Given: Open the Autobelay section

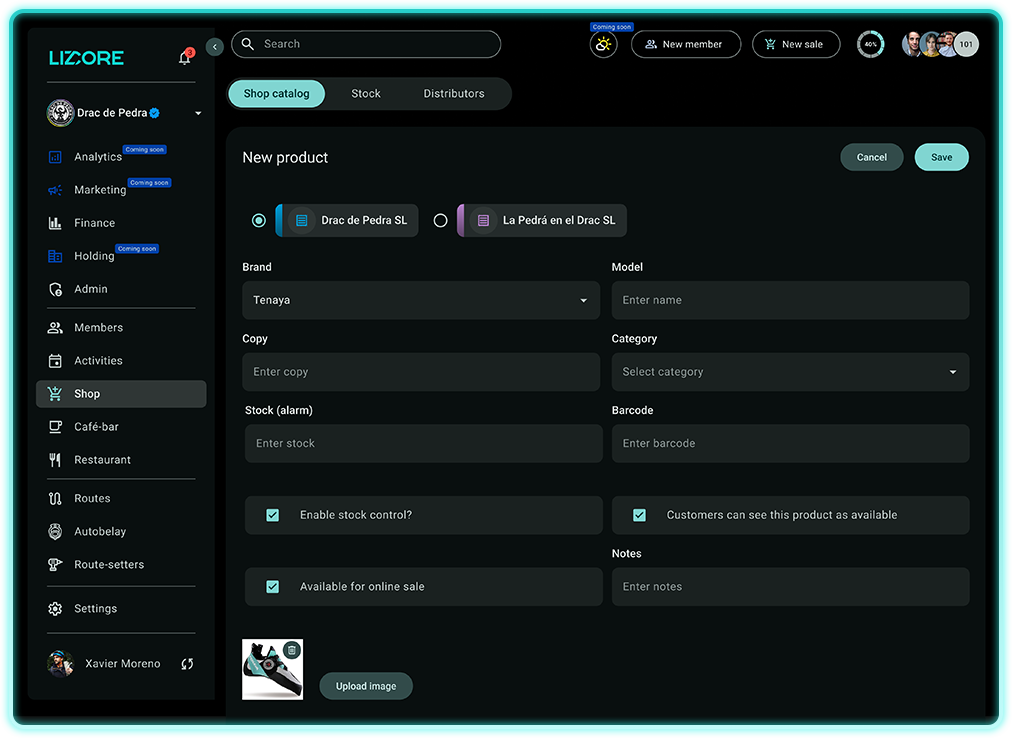Looking at the screenshot, I should point(99,532).
